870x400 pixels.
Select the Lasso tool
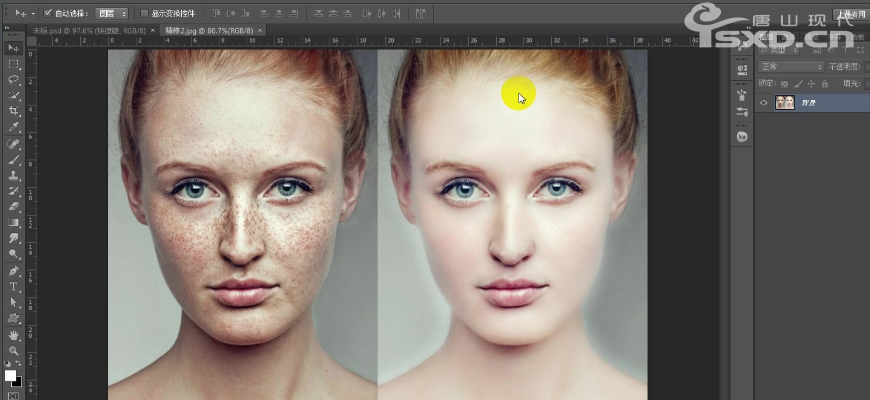(x=14, y=79)
